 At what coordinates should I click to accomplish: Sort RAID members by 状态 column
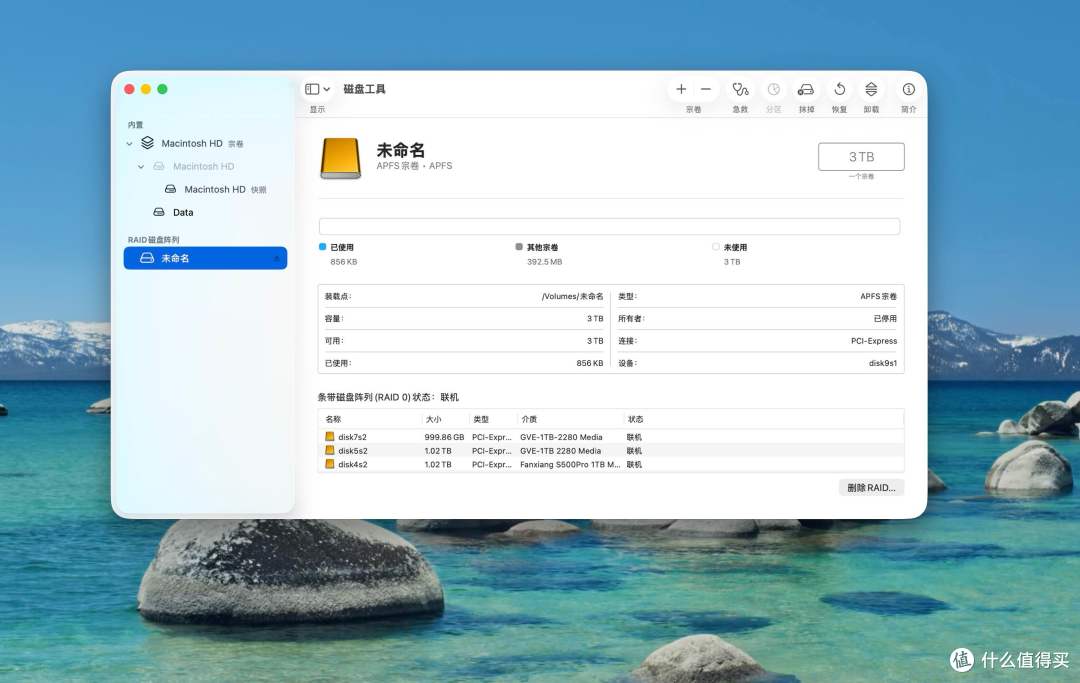point(763,419)
